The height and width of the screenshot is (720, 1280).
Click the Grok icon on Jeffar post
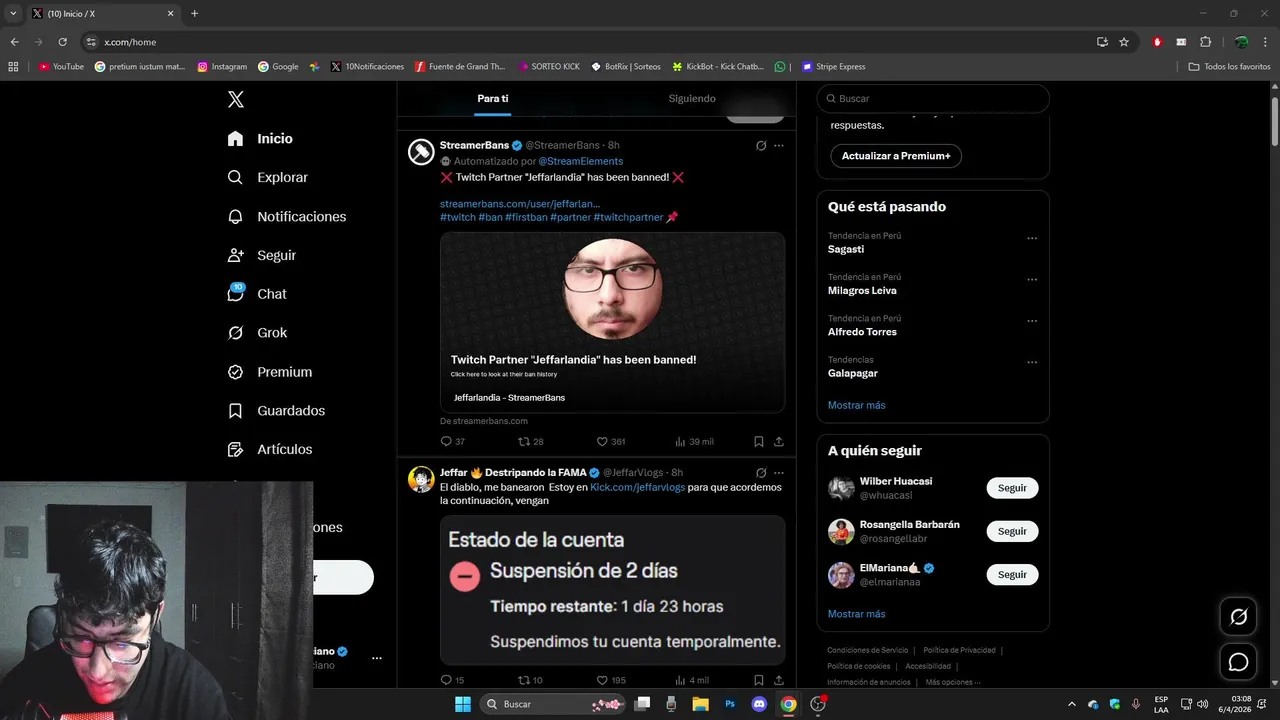click(x=761, y=472)
